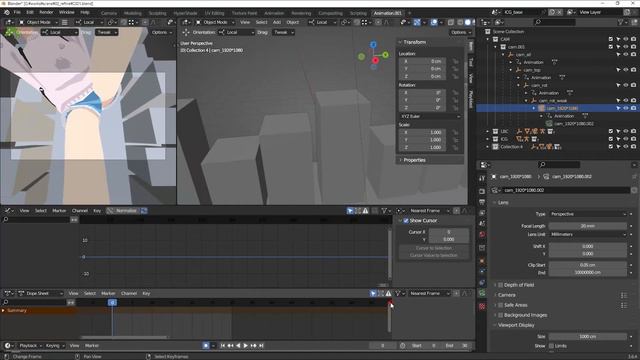Screen dimensions: 640x360
Task: Open Dope Sheet mode dropdown
Action: tap(40, 293)
